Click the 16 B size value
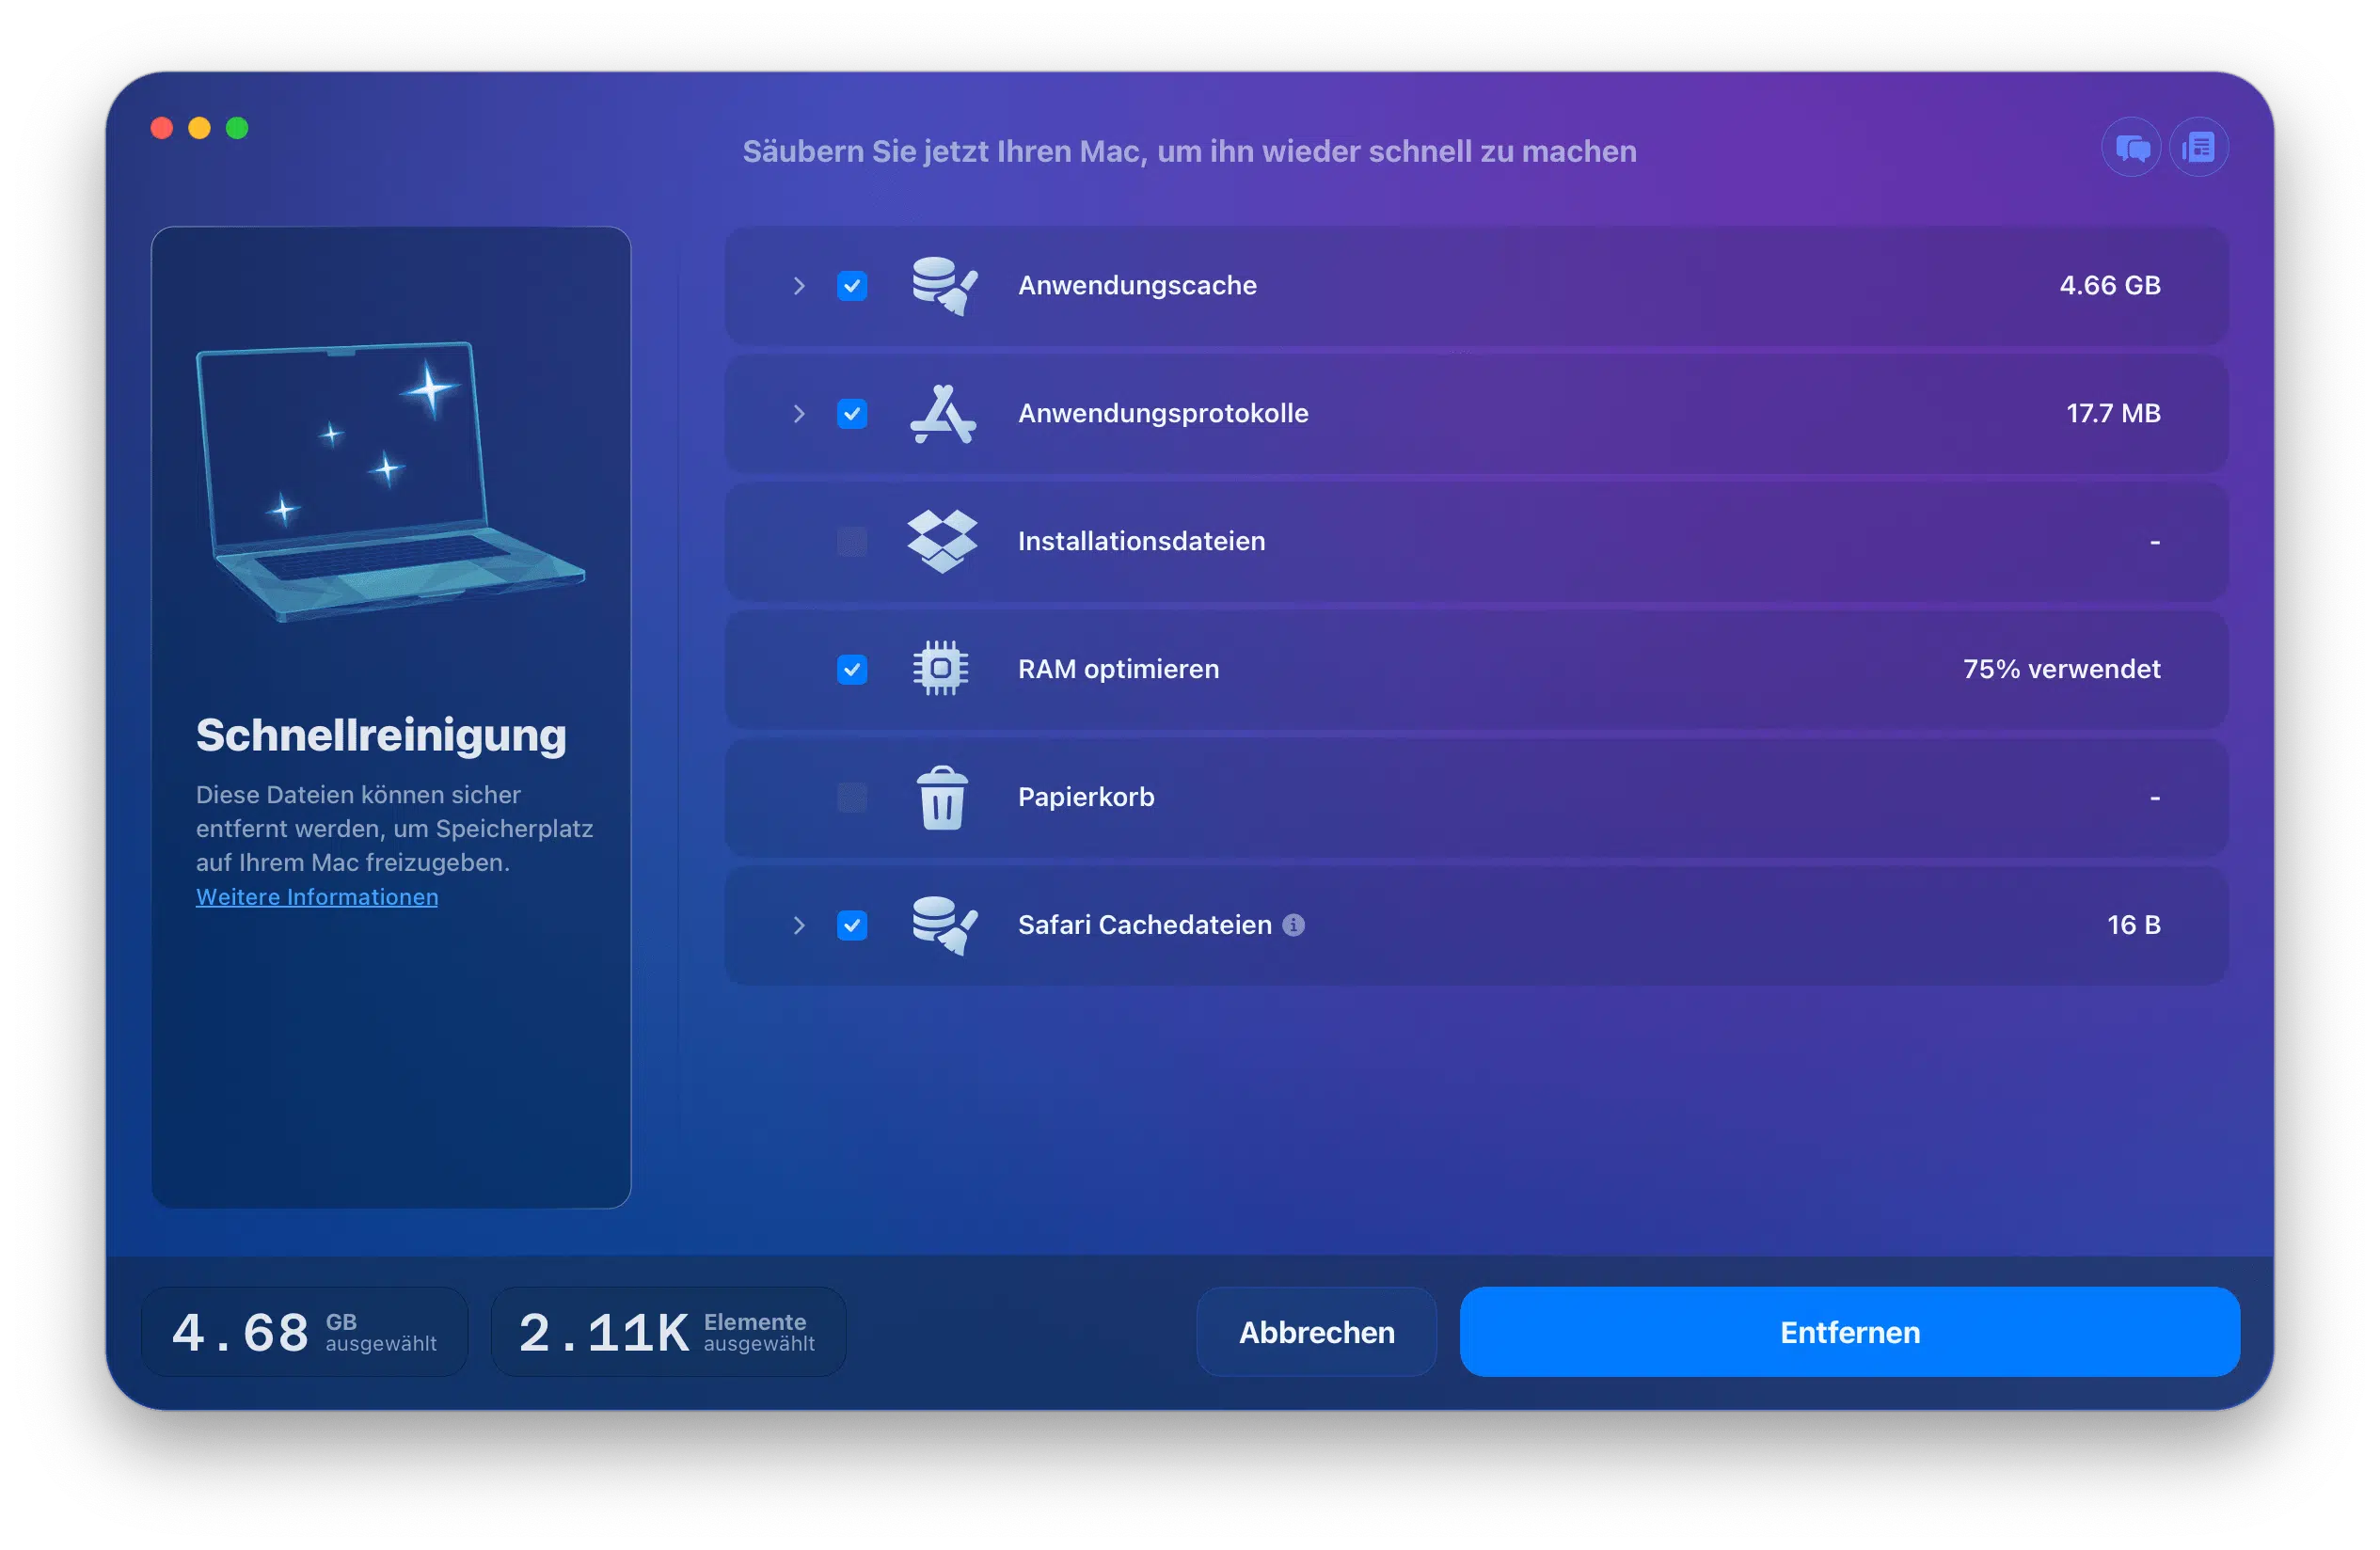This screenshot has width=2380, height=1550. pyautogui.click(x=2134, y=926)
